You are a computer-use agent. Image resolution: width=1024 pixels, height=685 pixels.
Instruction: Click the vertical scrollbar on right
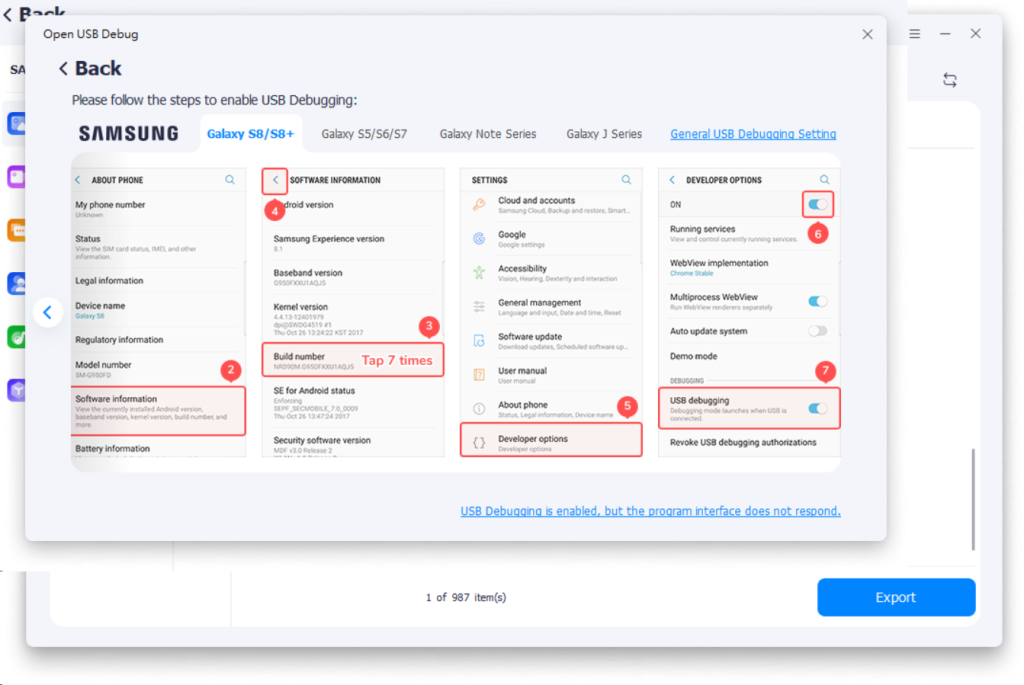click(x=974, y=500)
